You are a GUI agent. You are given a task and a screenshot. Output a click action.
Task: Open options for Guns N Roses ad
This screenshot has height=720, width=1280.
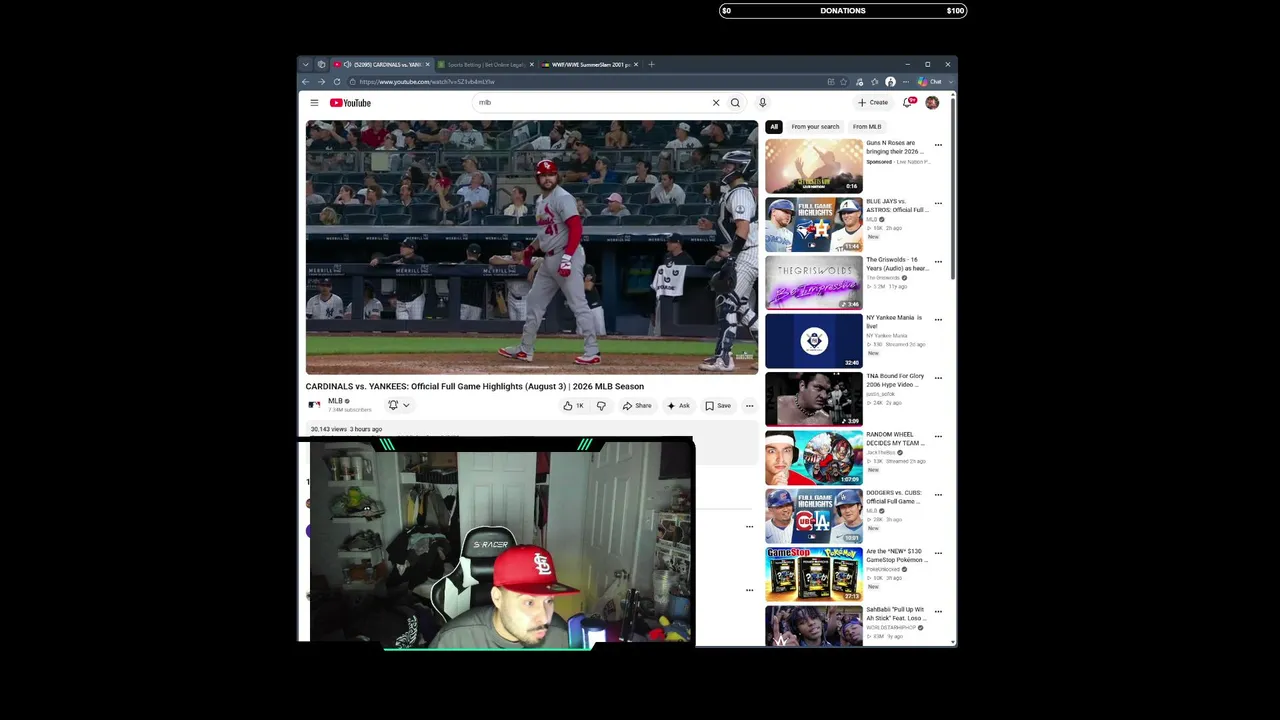coord(938,145)
